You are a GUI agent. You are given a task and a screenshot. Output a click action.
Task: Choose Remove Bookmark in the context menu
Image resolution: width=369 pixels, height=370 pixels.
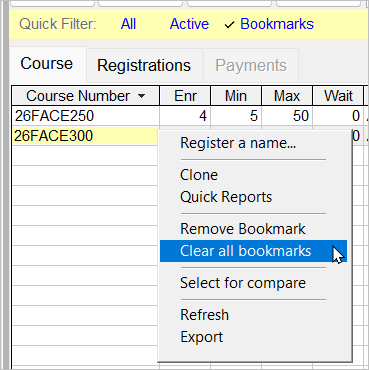[253, 229]
